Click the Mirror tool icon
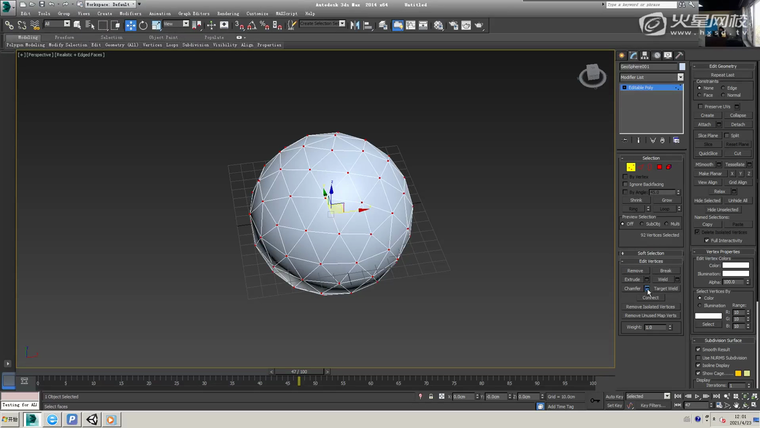 pos(355,25)
